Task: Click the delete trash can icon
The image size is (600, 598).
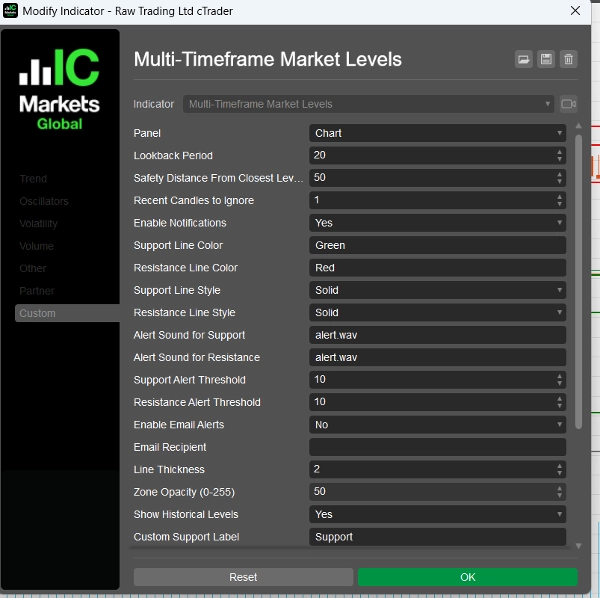Action: [x=569, y=59]
